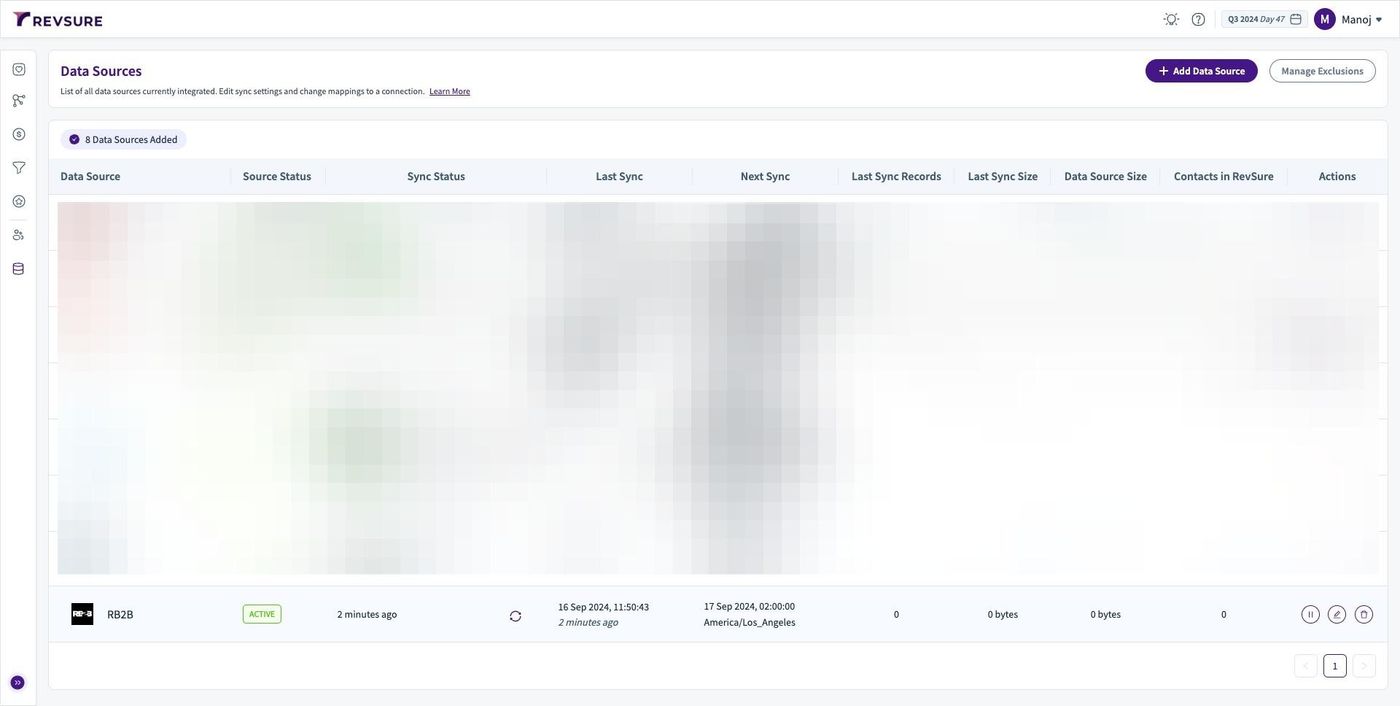Click the last sync time 16 Sep 2024, 11:50:43
This screenshot has width=1400, height=706.
tap(603, 607)
